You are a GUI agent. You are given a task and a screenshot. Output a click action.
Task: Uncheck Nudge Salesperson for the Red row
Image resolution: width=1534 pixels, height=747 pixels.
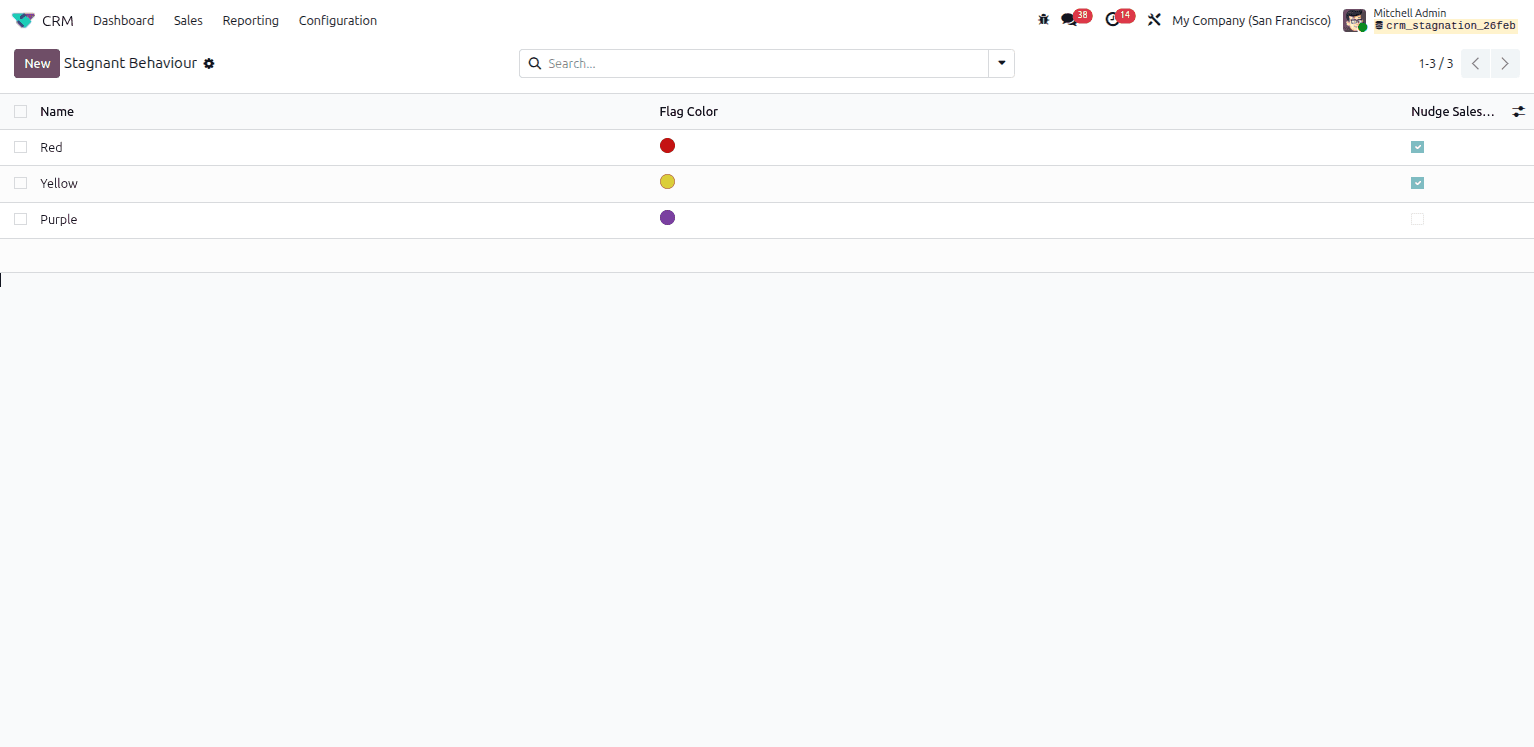pyautogui.click(x=1417, y=147)
